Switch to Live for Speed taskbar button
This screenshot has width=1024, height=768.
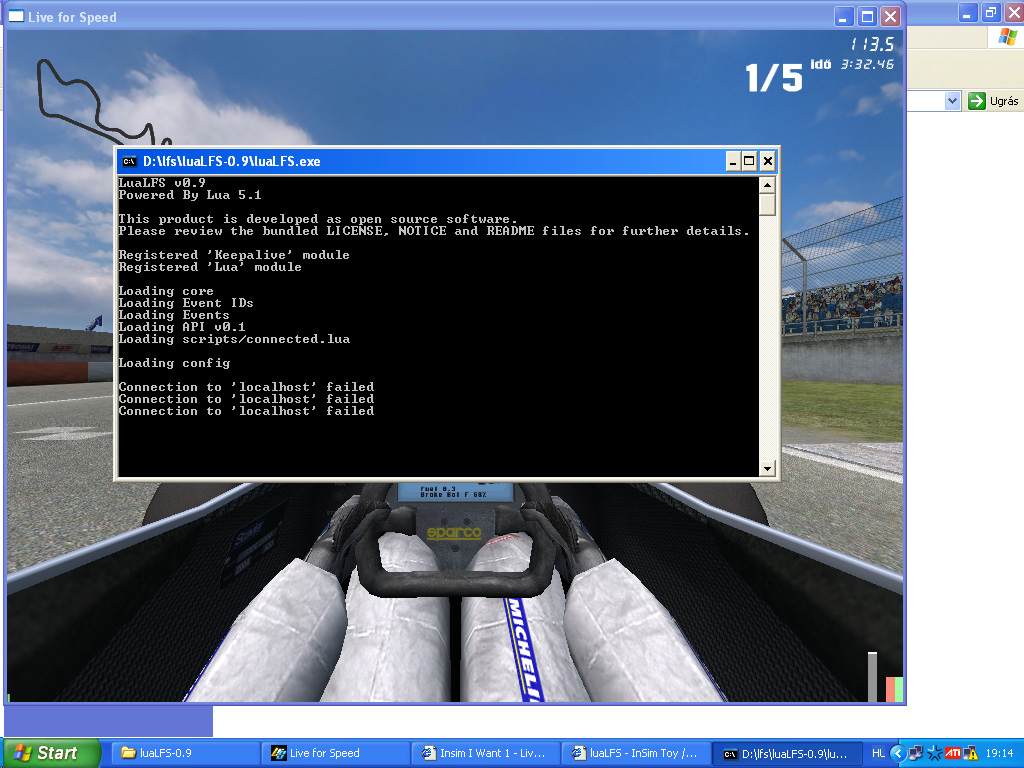click(x=336, y=753)
